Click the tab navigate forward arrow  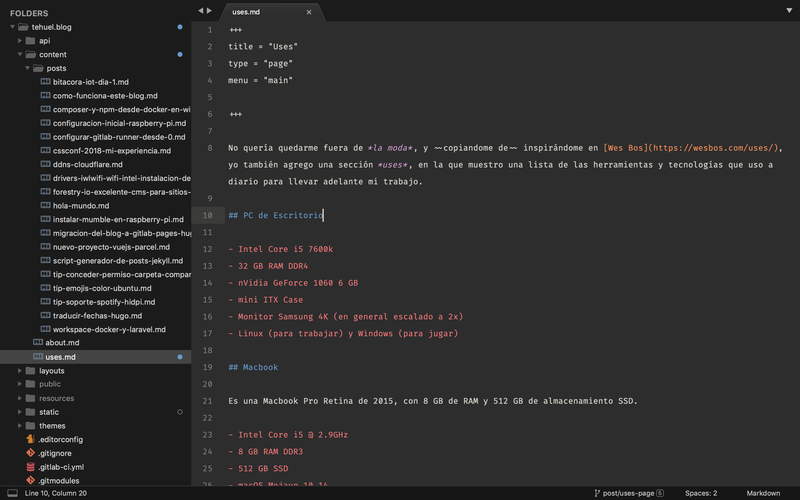[209, 11]
